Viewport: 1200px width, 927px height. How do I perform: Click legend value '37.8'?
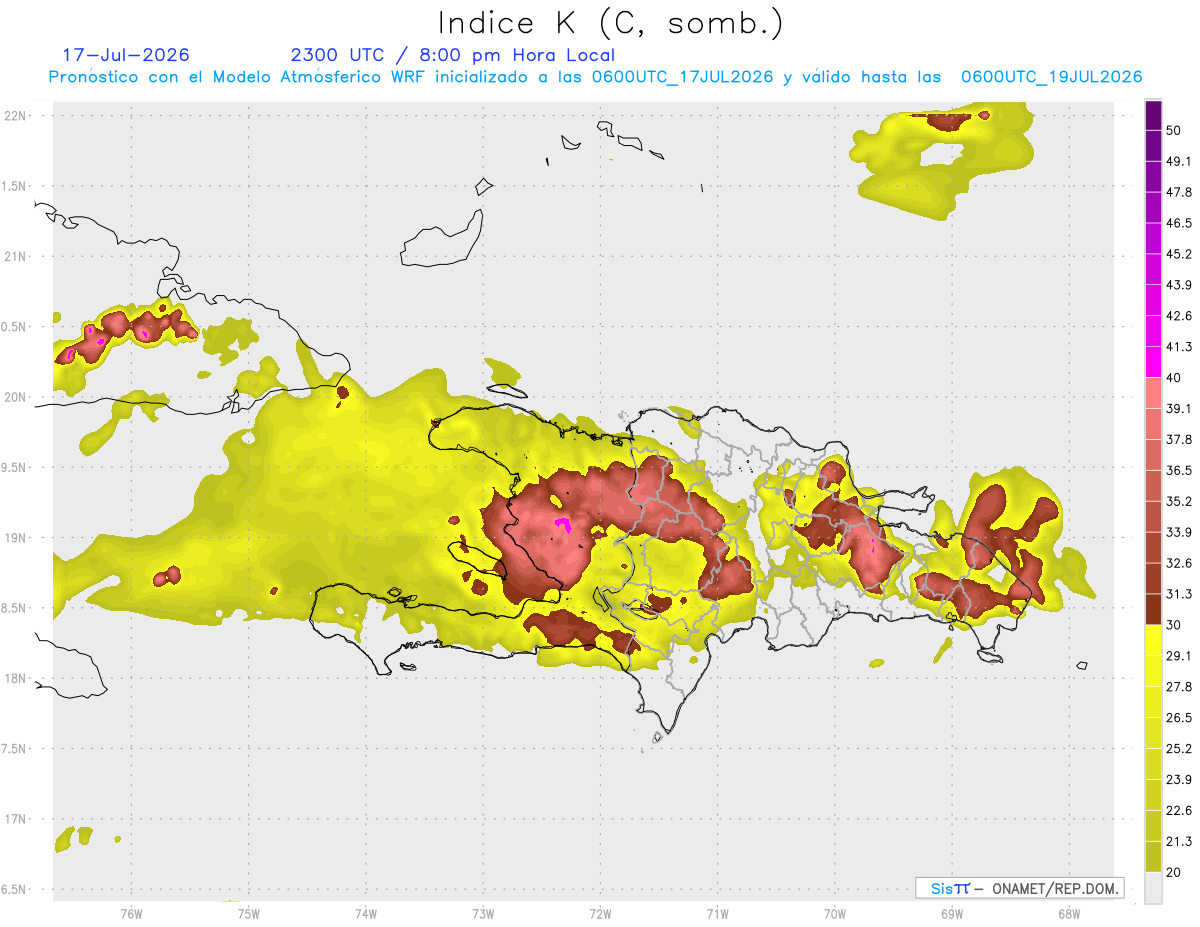tap(1179, 440)
